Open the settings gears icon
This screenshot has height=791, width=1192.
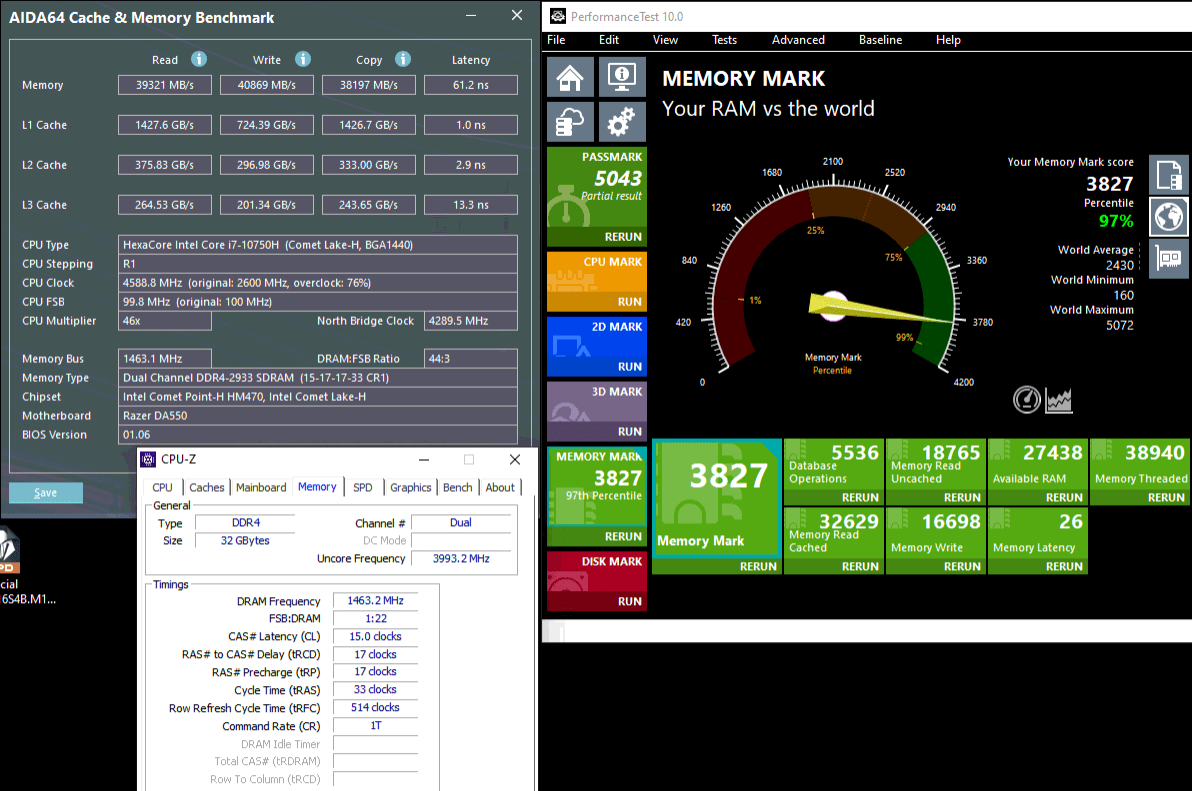click(x=622, y=121)
